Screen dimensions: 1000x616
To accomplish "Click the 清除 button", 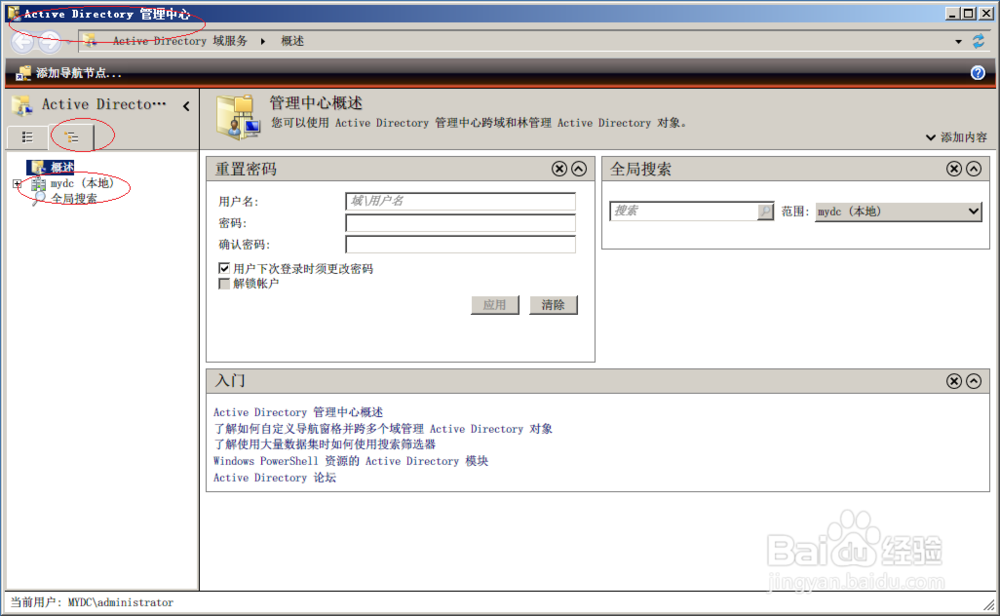I will pos(553,305).
